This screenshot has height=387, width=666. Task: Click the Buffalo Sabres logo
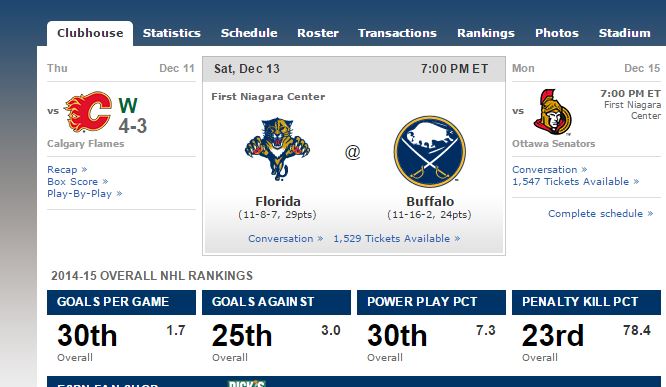tap(429, 152)
